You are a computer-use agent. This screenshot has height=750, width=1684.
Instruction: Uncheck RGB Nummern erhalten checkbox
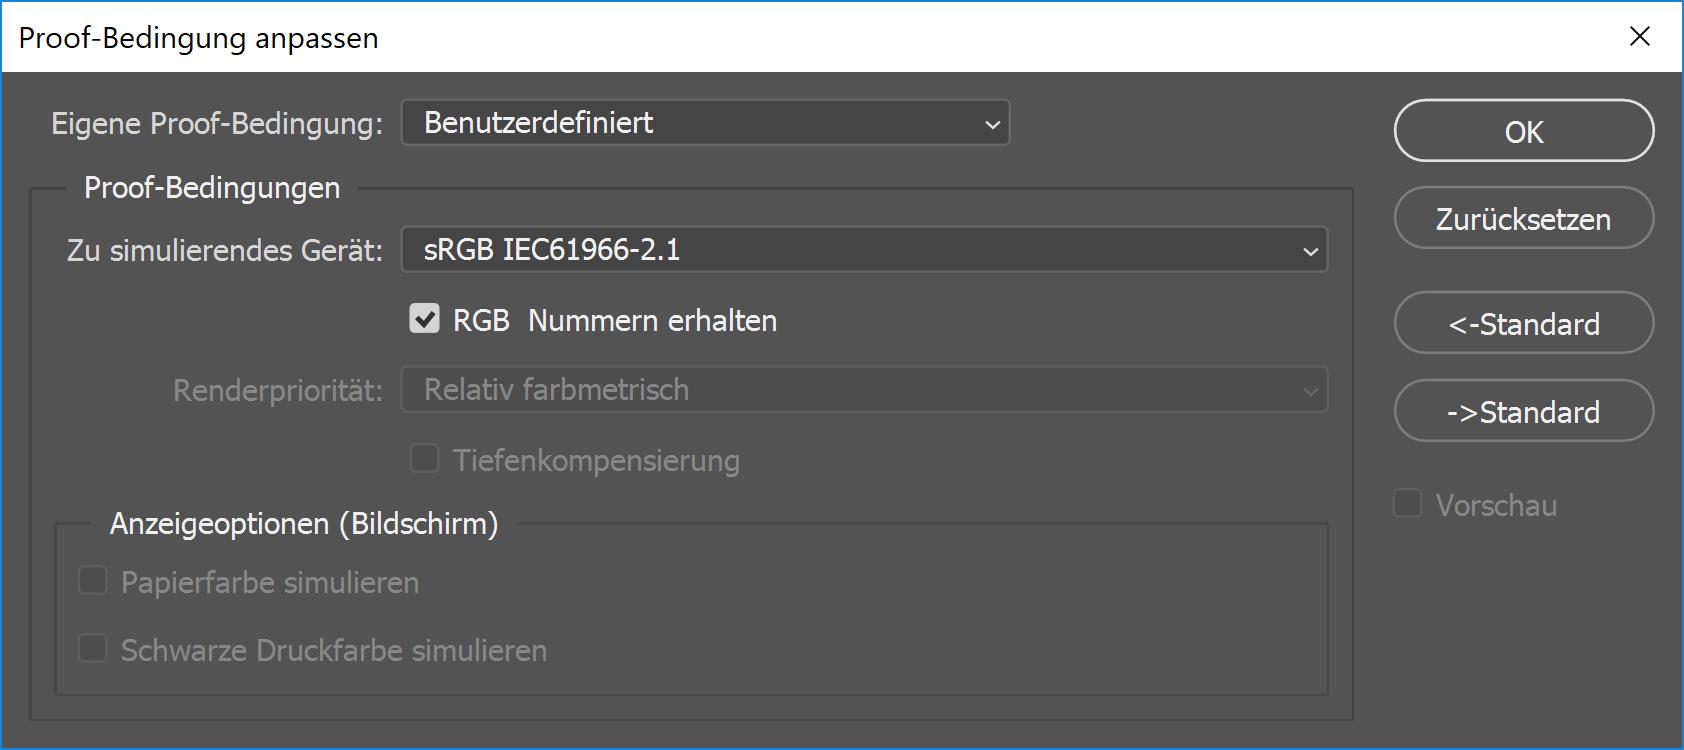424,319
